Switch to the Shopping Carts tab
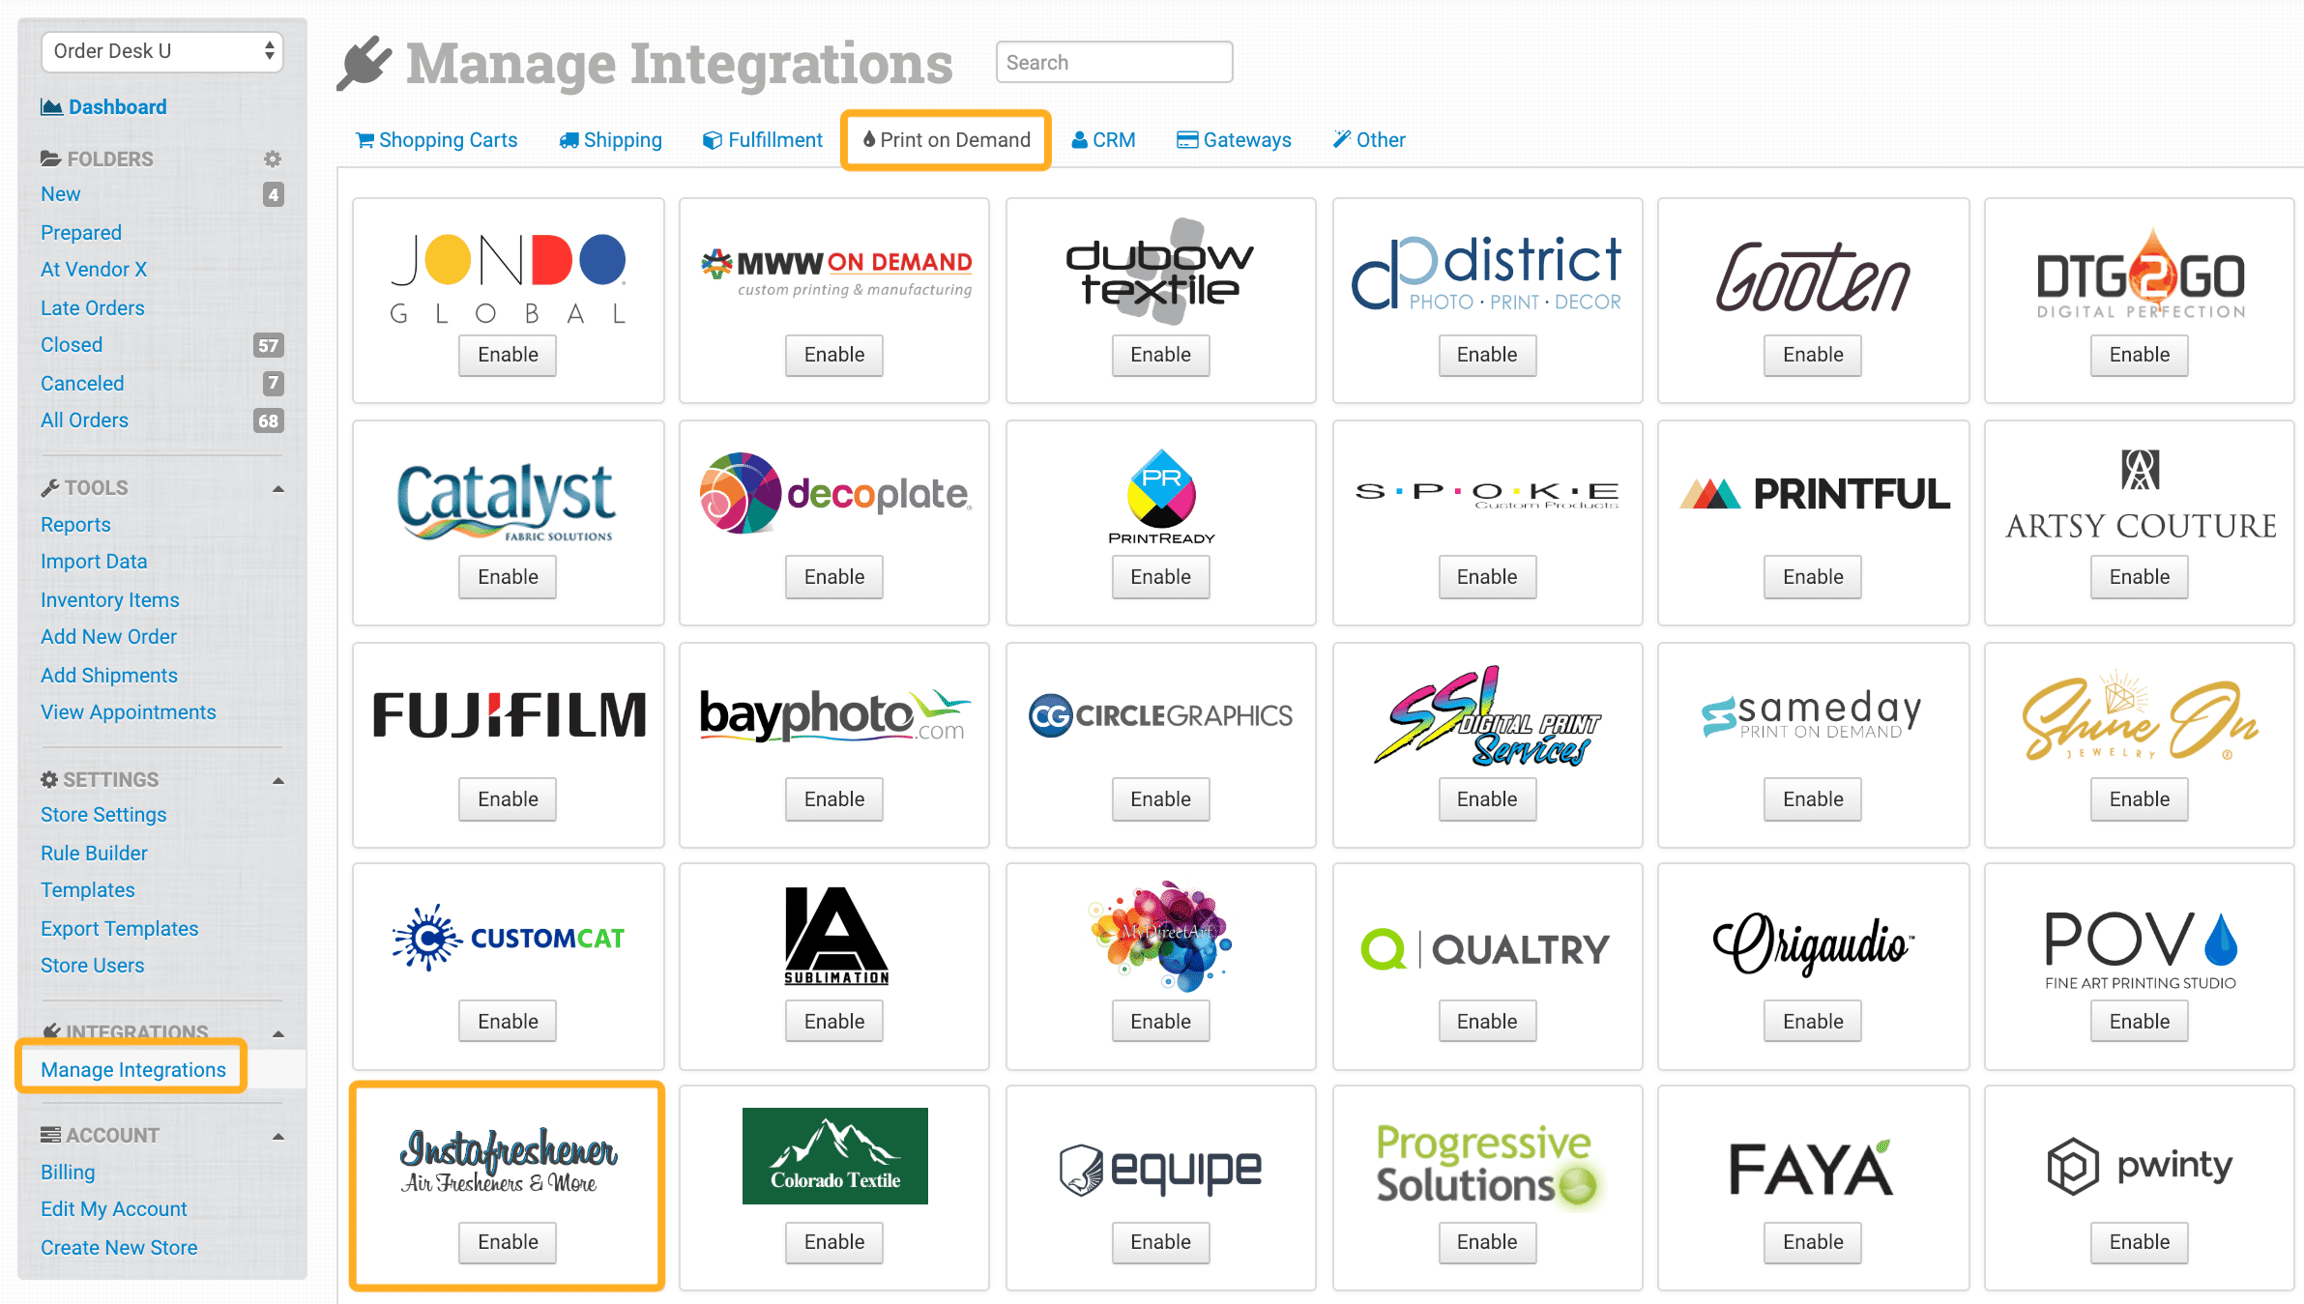This screenshot has width=2304, height=1304. 437,140
